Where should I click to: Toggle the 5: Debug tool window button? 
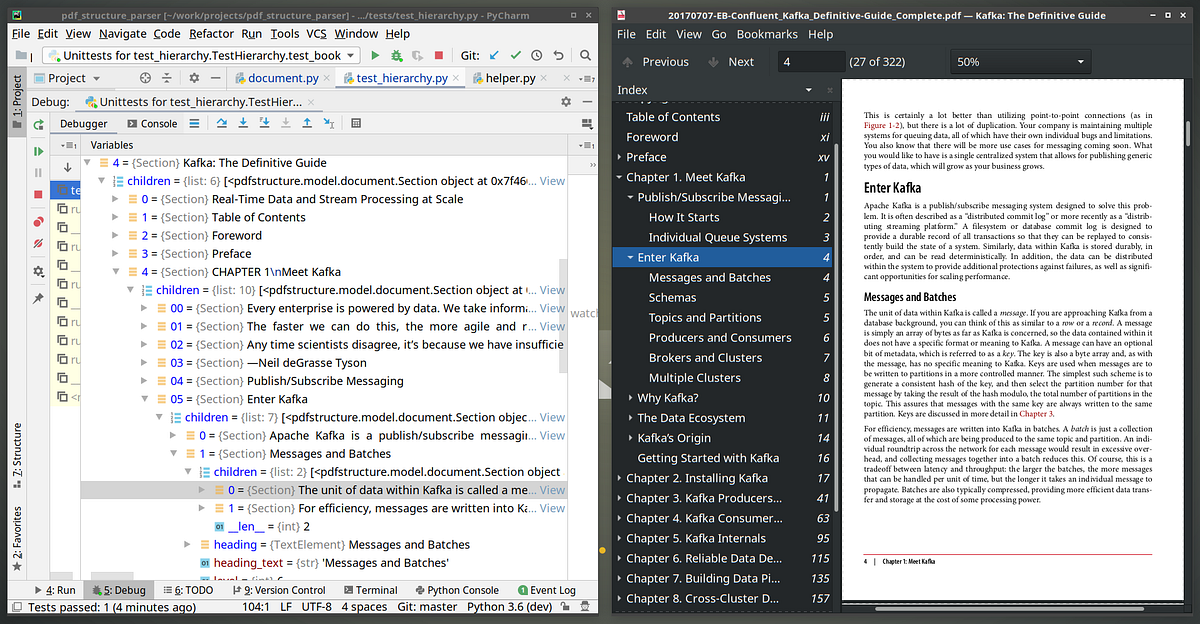click(119, 590)
